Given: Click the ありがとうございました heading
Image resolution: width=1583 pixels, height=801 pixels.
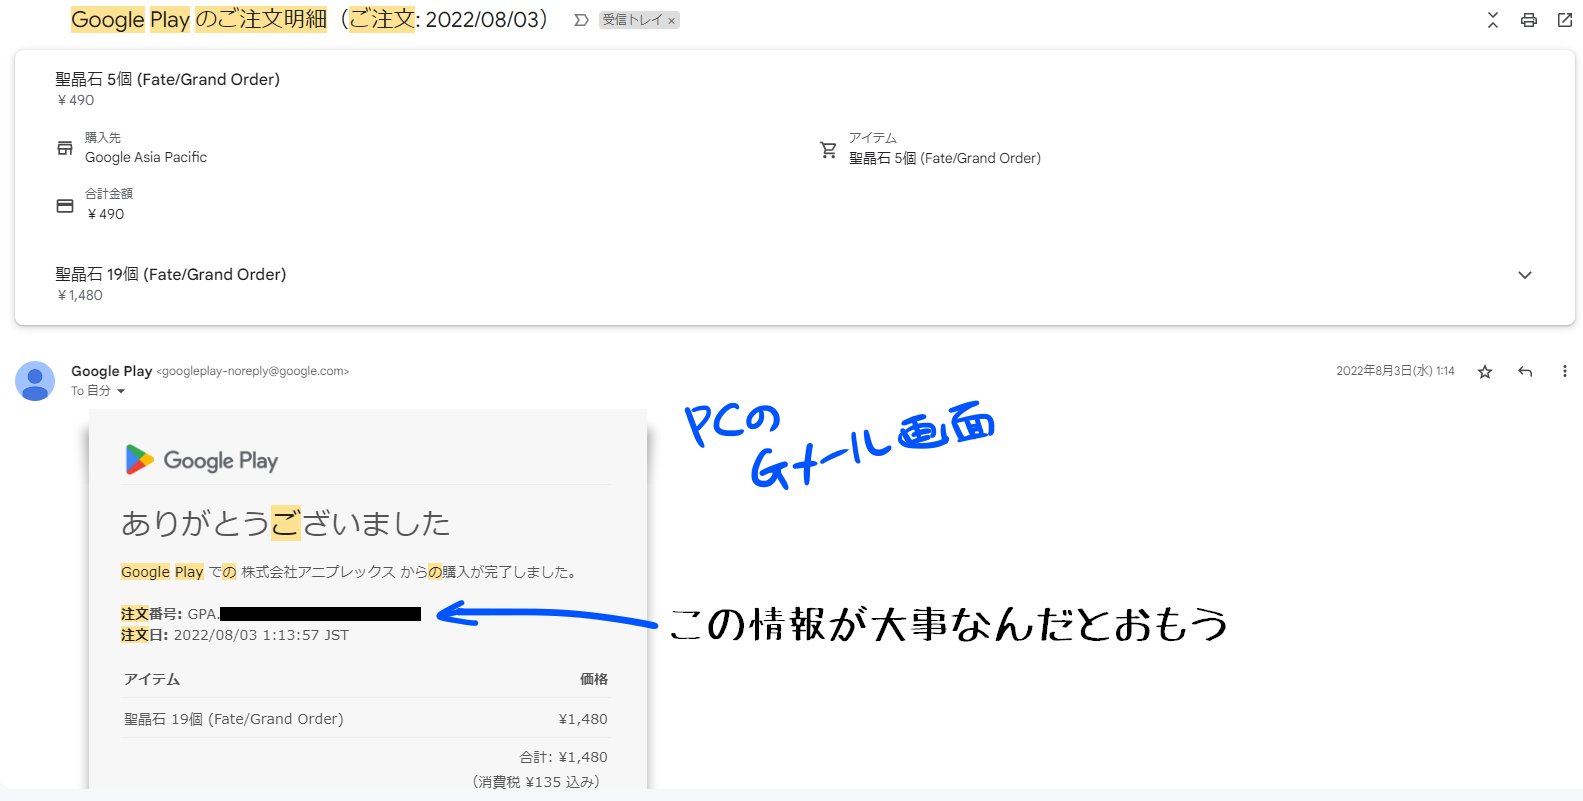Looking at the screenshot, I should pyautogui.click(x=286, y=523).
